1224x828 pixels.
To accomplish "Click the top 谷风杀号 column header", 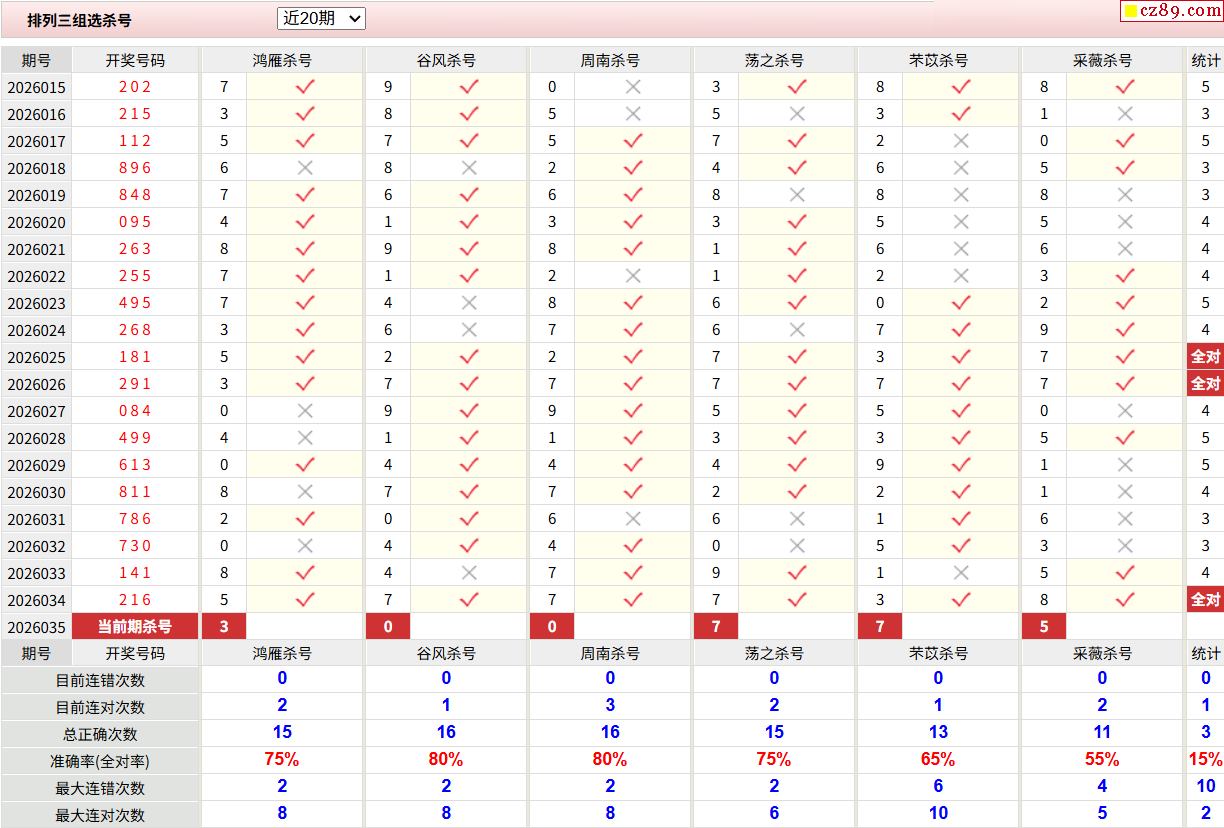I will (446, 60).
